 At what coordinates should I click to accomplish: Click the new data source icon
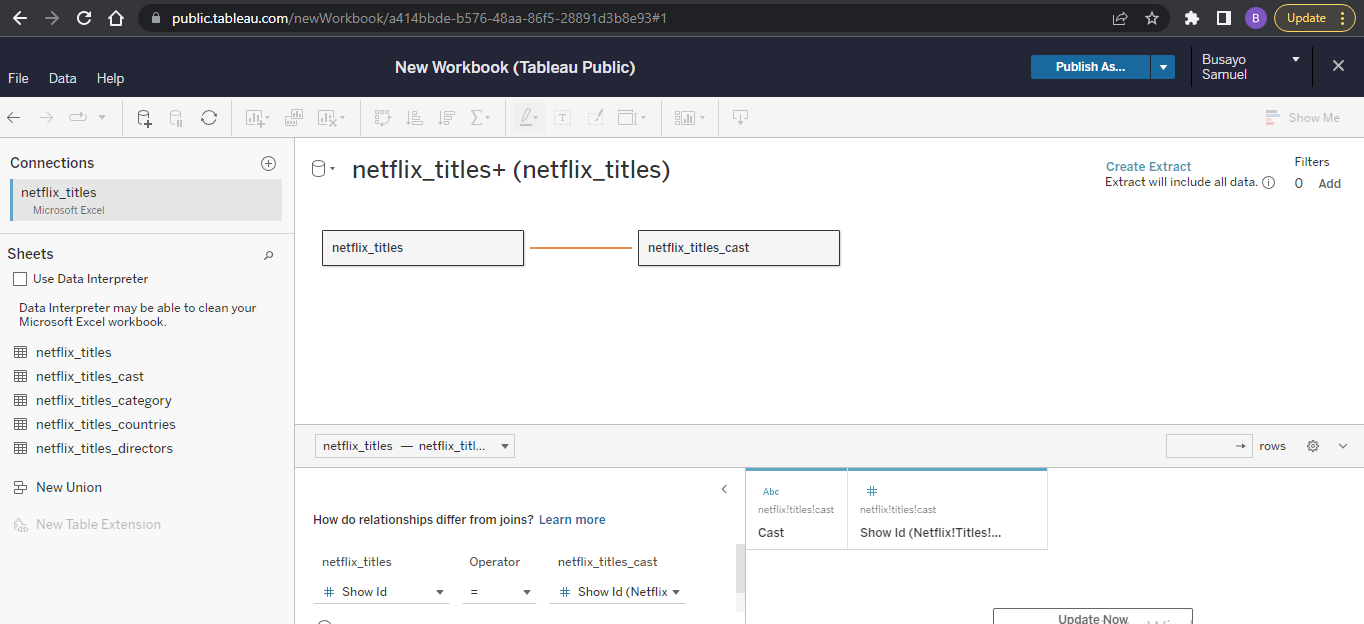144,118
